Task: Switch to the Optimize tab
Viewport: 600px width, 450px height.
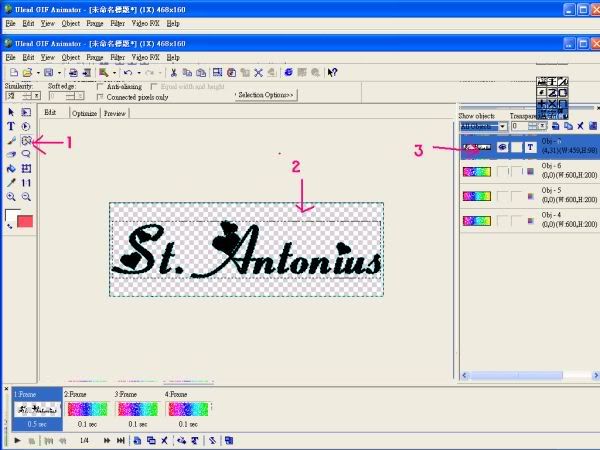Action: coord(84,114)
